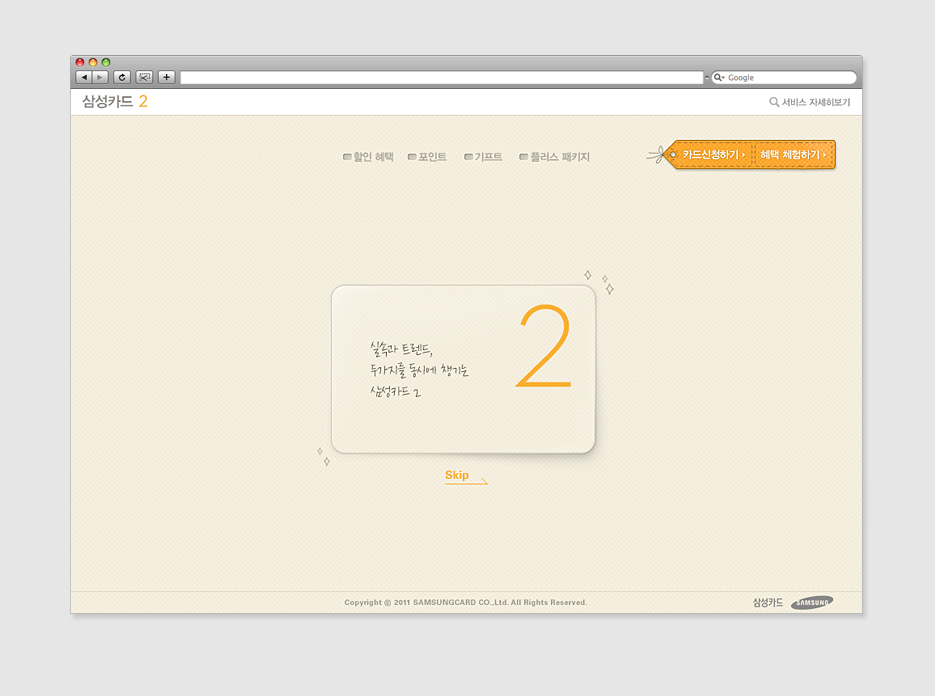Screen dimensions: 935x696
Task: Click the Skip link below the card
Action: pos(466,476)
